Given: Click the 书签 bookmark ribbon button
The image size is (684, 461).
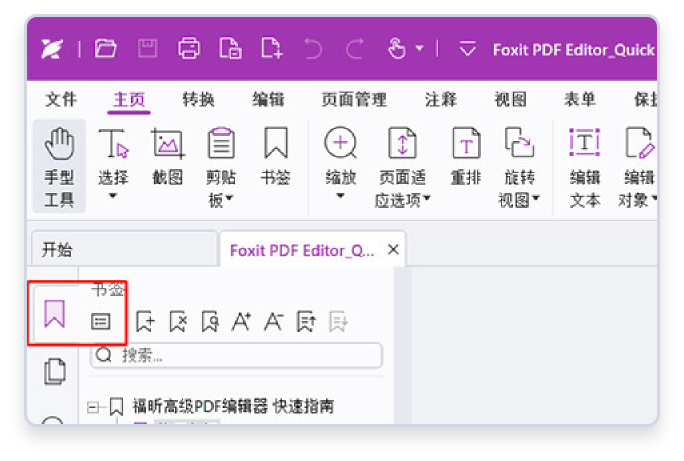Looking at the screenshot, I should pyautogui.click(x=276, y=156).
